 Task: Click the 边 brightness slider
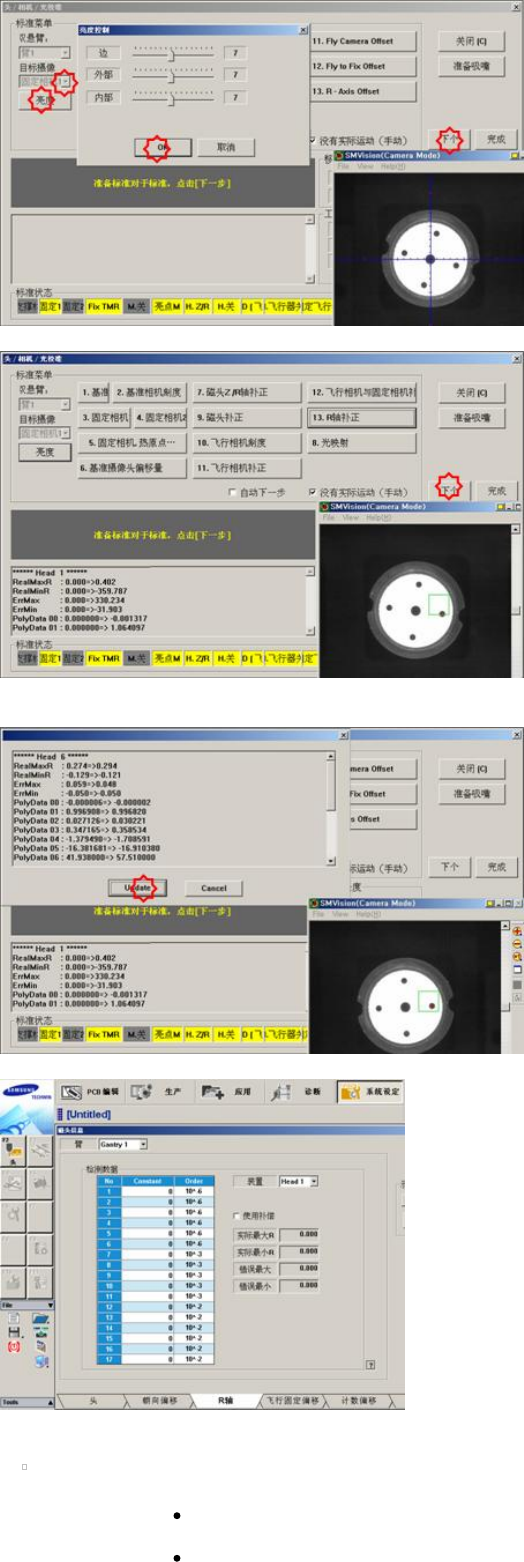pyautogui.click(x=172, y=52)
